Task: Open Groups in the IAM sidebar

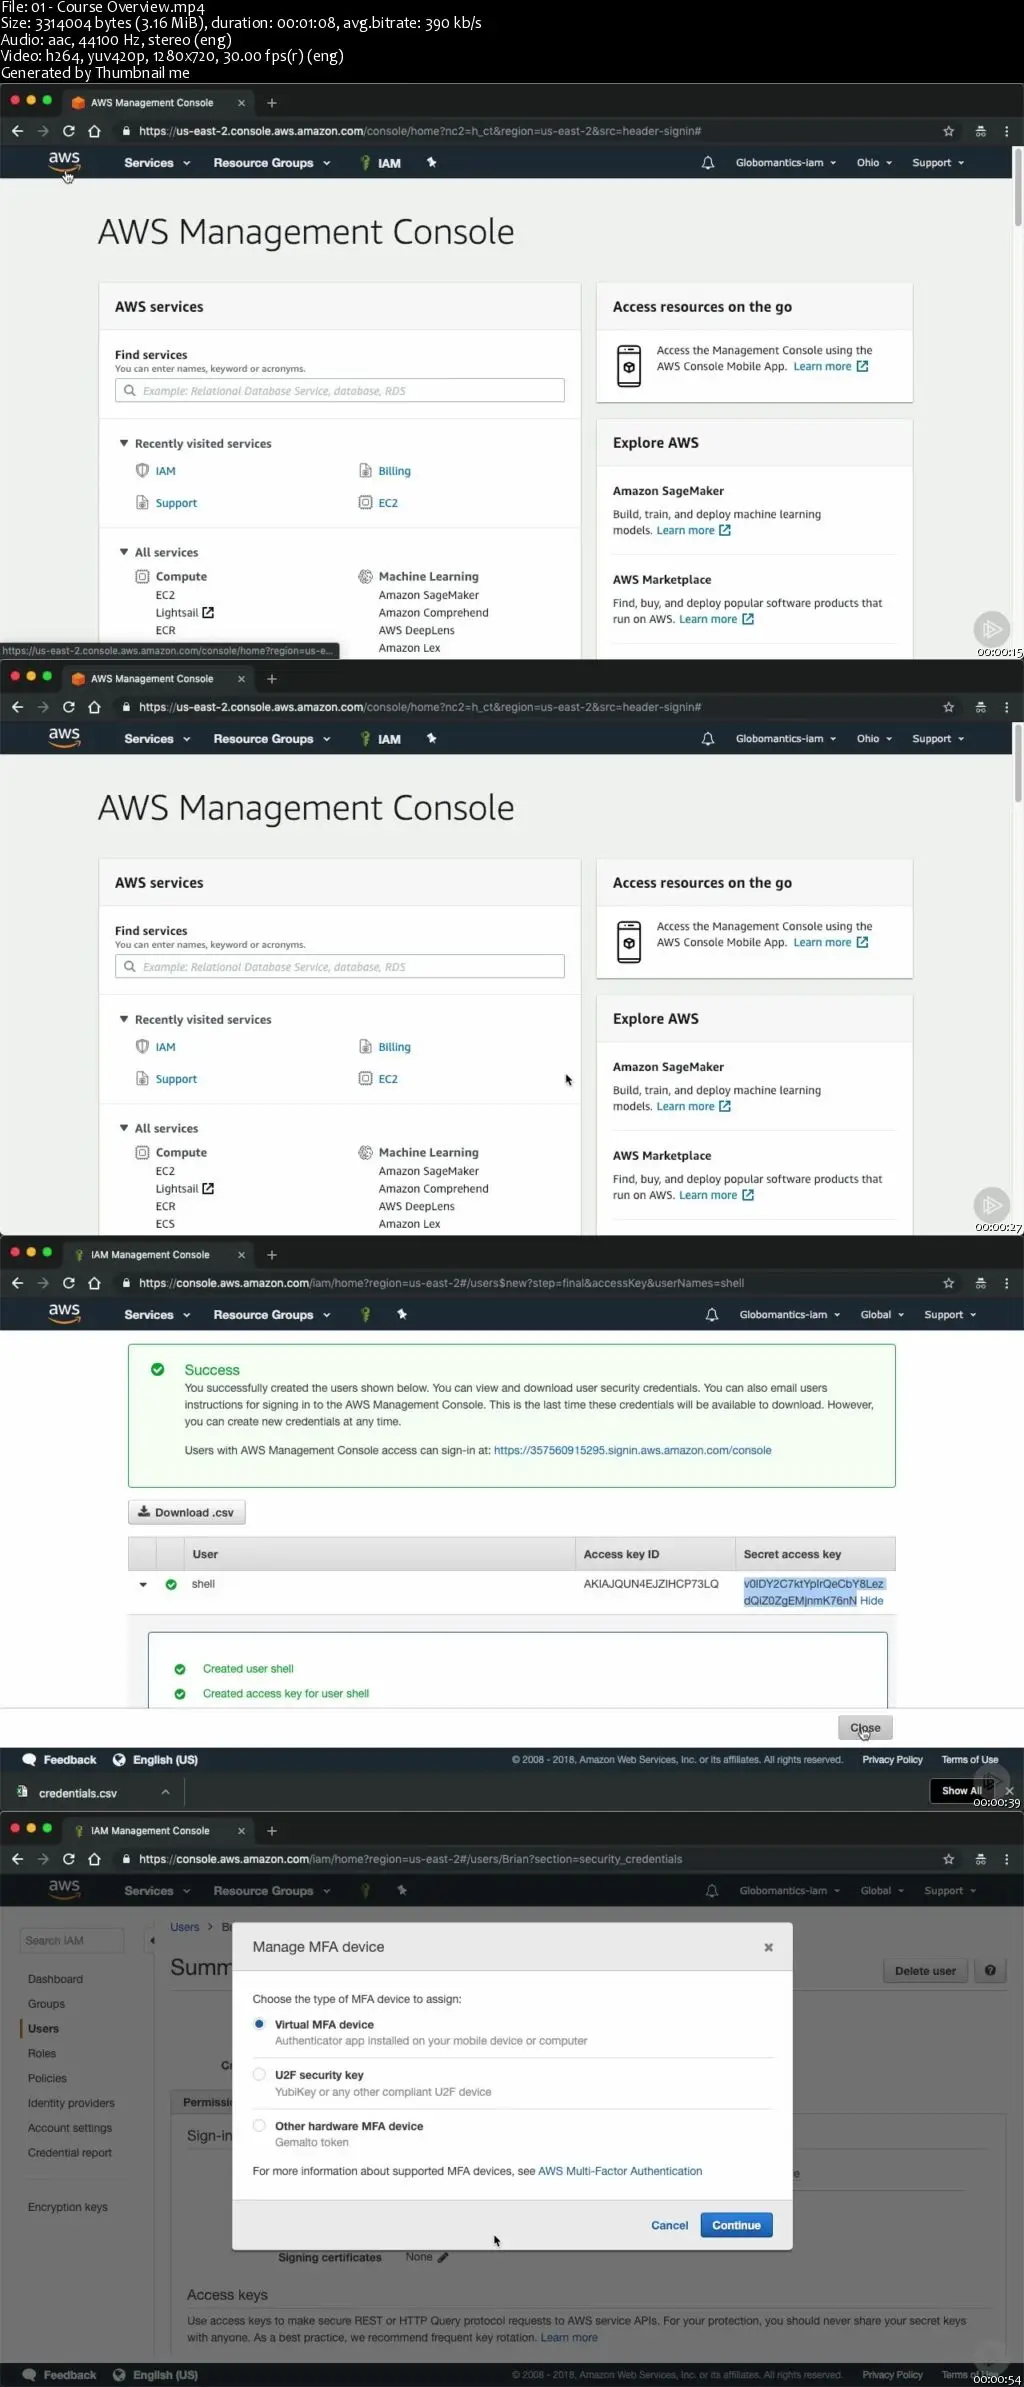Action: (46, 2004)
